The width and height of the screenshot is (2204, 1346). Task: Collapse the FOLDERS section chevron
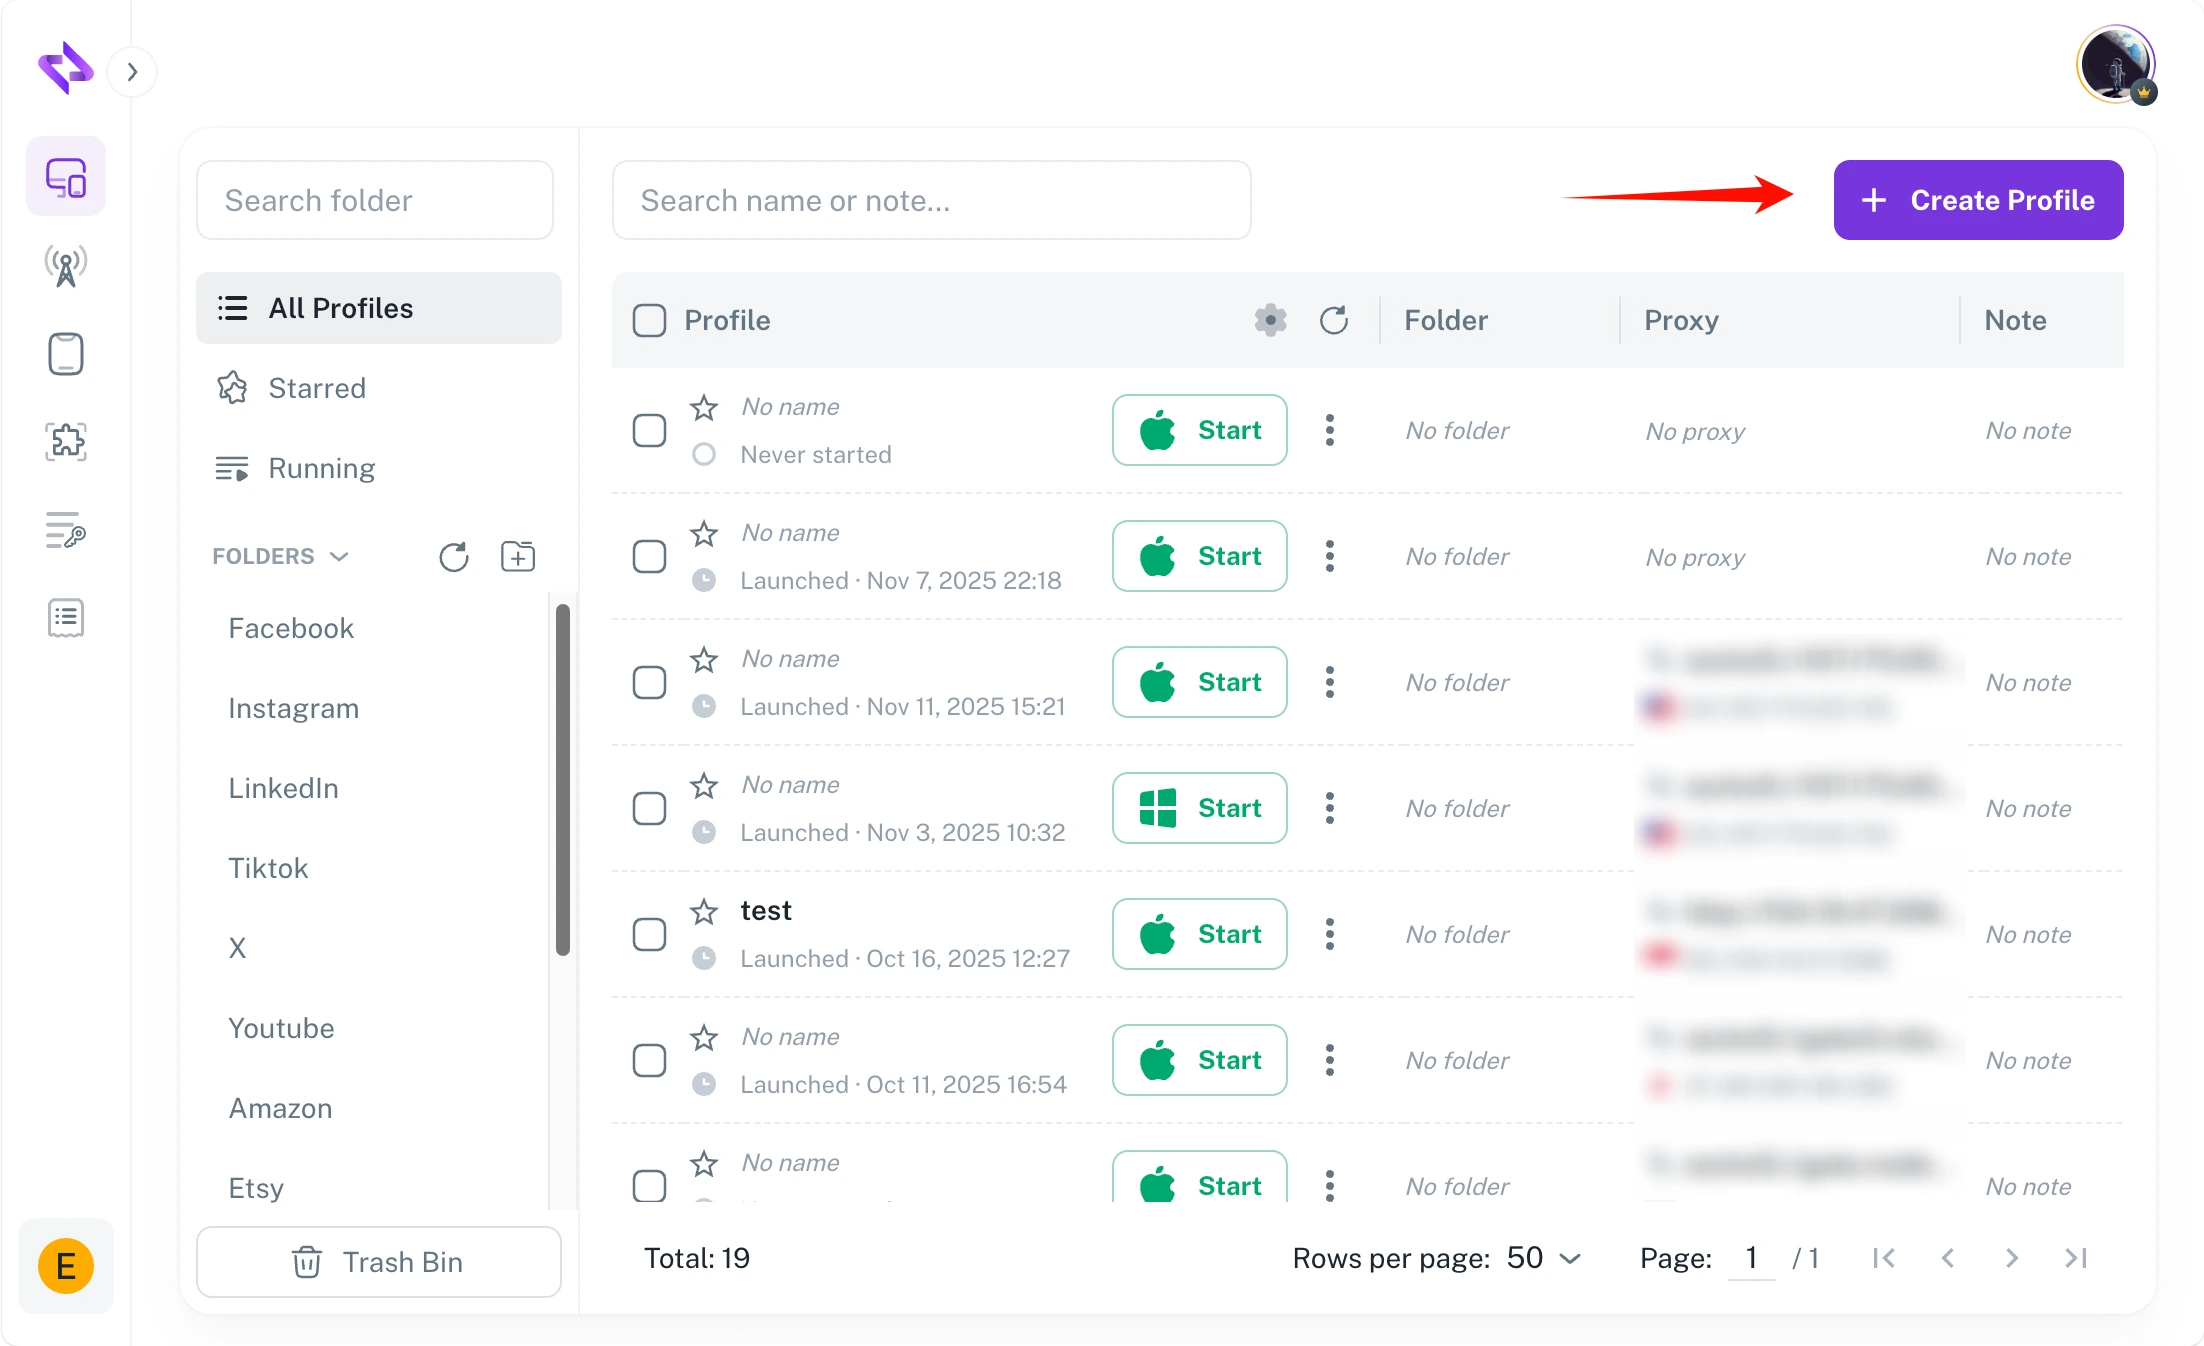point(339,556)
